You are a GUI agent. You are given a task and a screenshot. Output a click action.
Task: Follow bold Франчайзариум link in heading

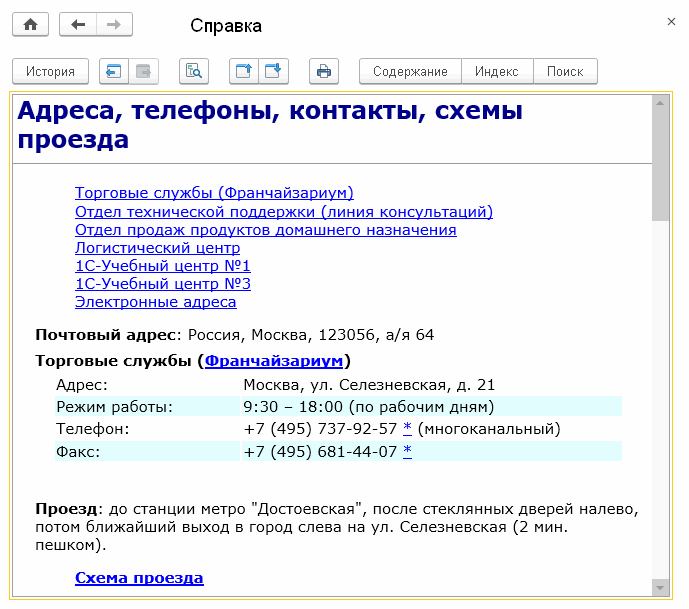274,361
